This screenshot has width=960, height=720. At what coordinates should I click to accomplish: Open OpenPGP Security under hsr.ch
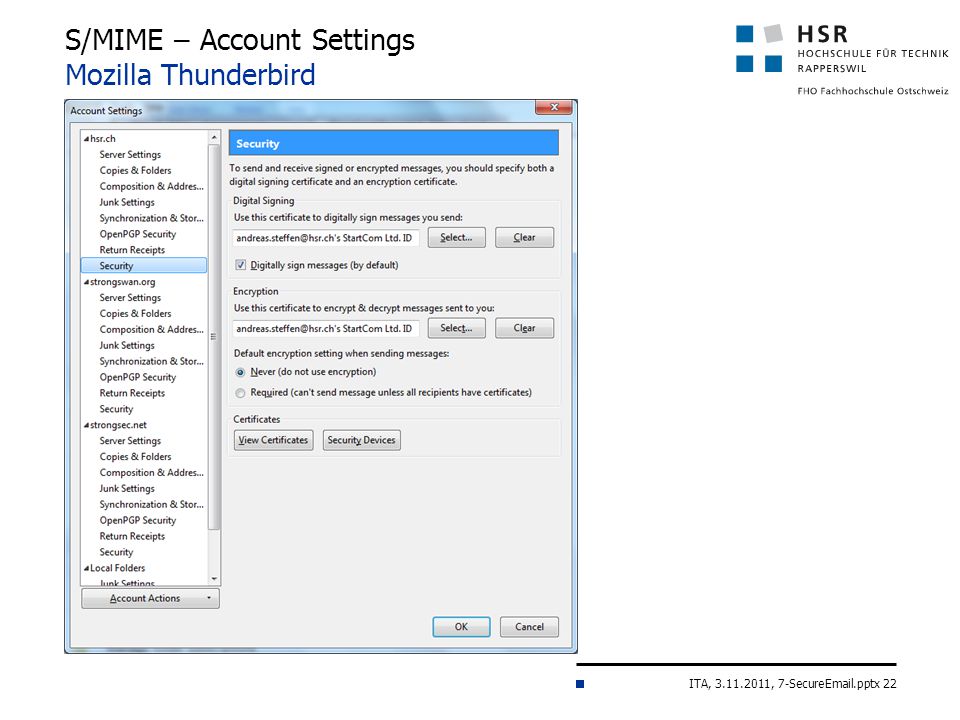(x=138, y=234)
